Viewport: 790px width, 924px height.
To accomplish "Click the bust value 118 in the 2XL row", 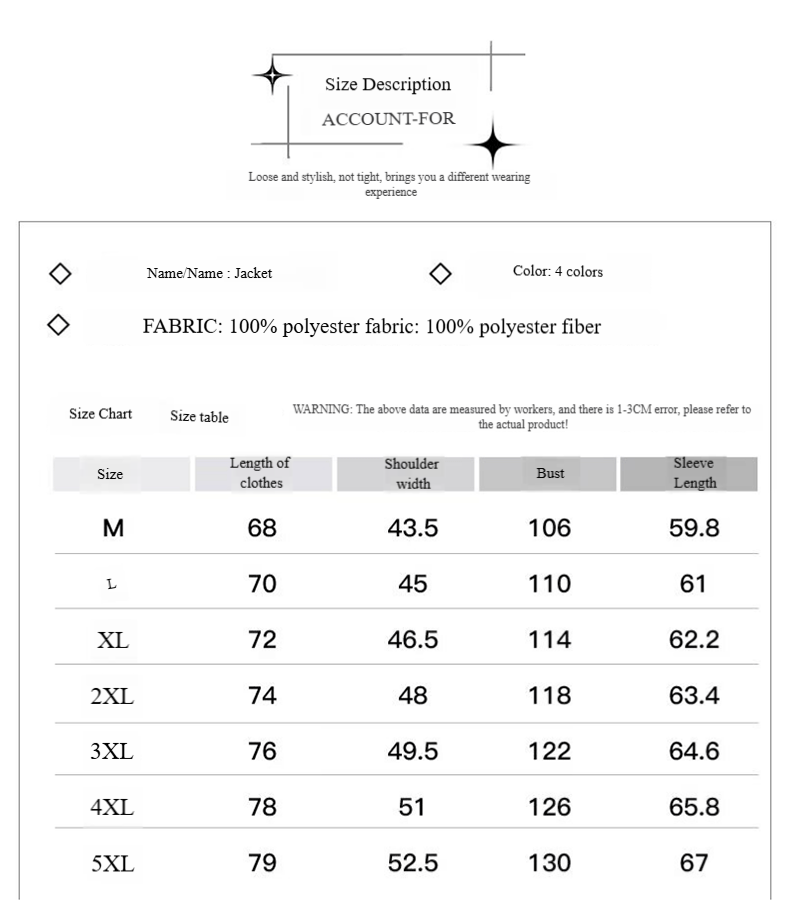I will coord(550,695).
